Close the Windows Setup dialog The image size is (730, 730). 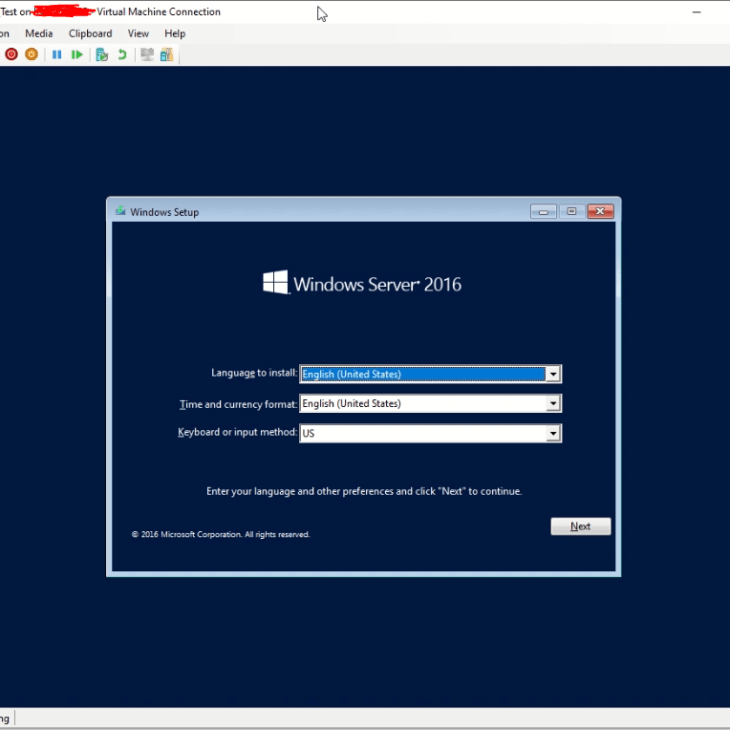click(600, 211)
